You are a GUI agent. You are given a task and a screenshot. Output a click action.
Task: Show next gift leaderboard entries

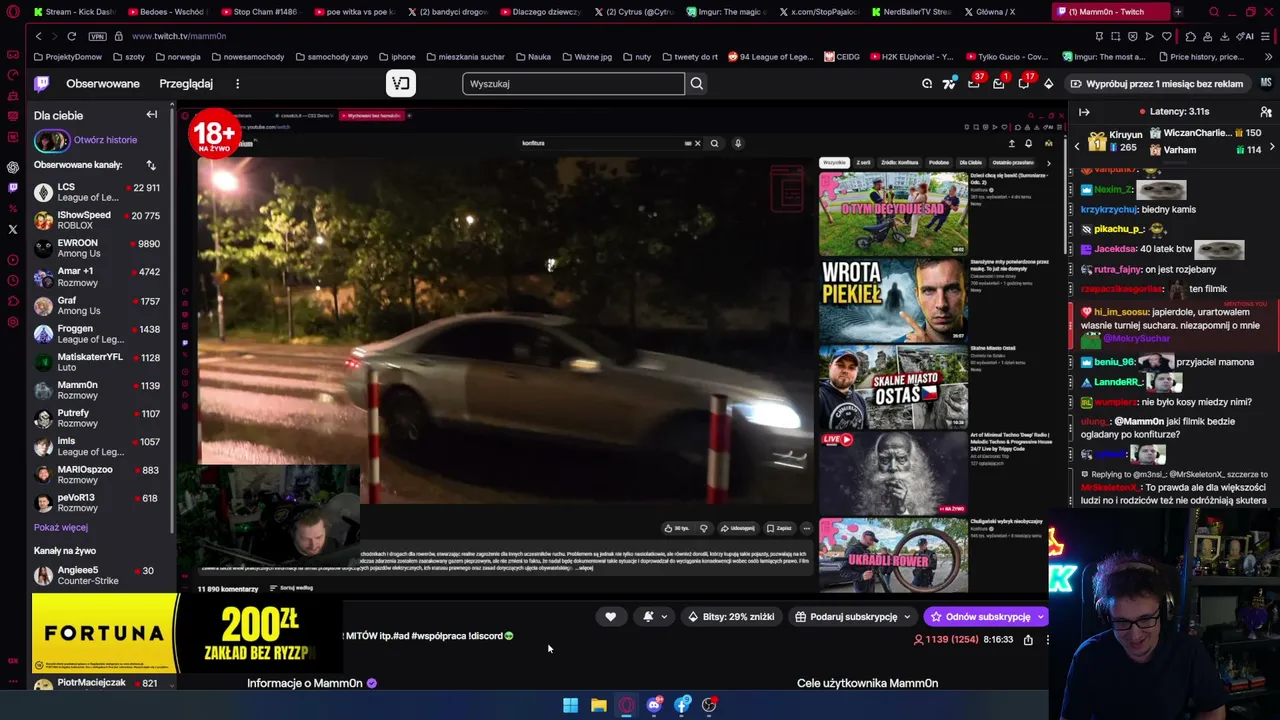pyautogui.click(x=1271, y=147)
